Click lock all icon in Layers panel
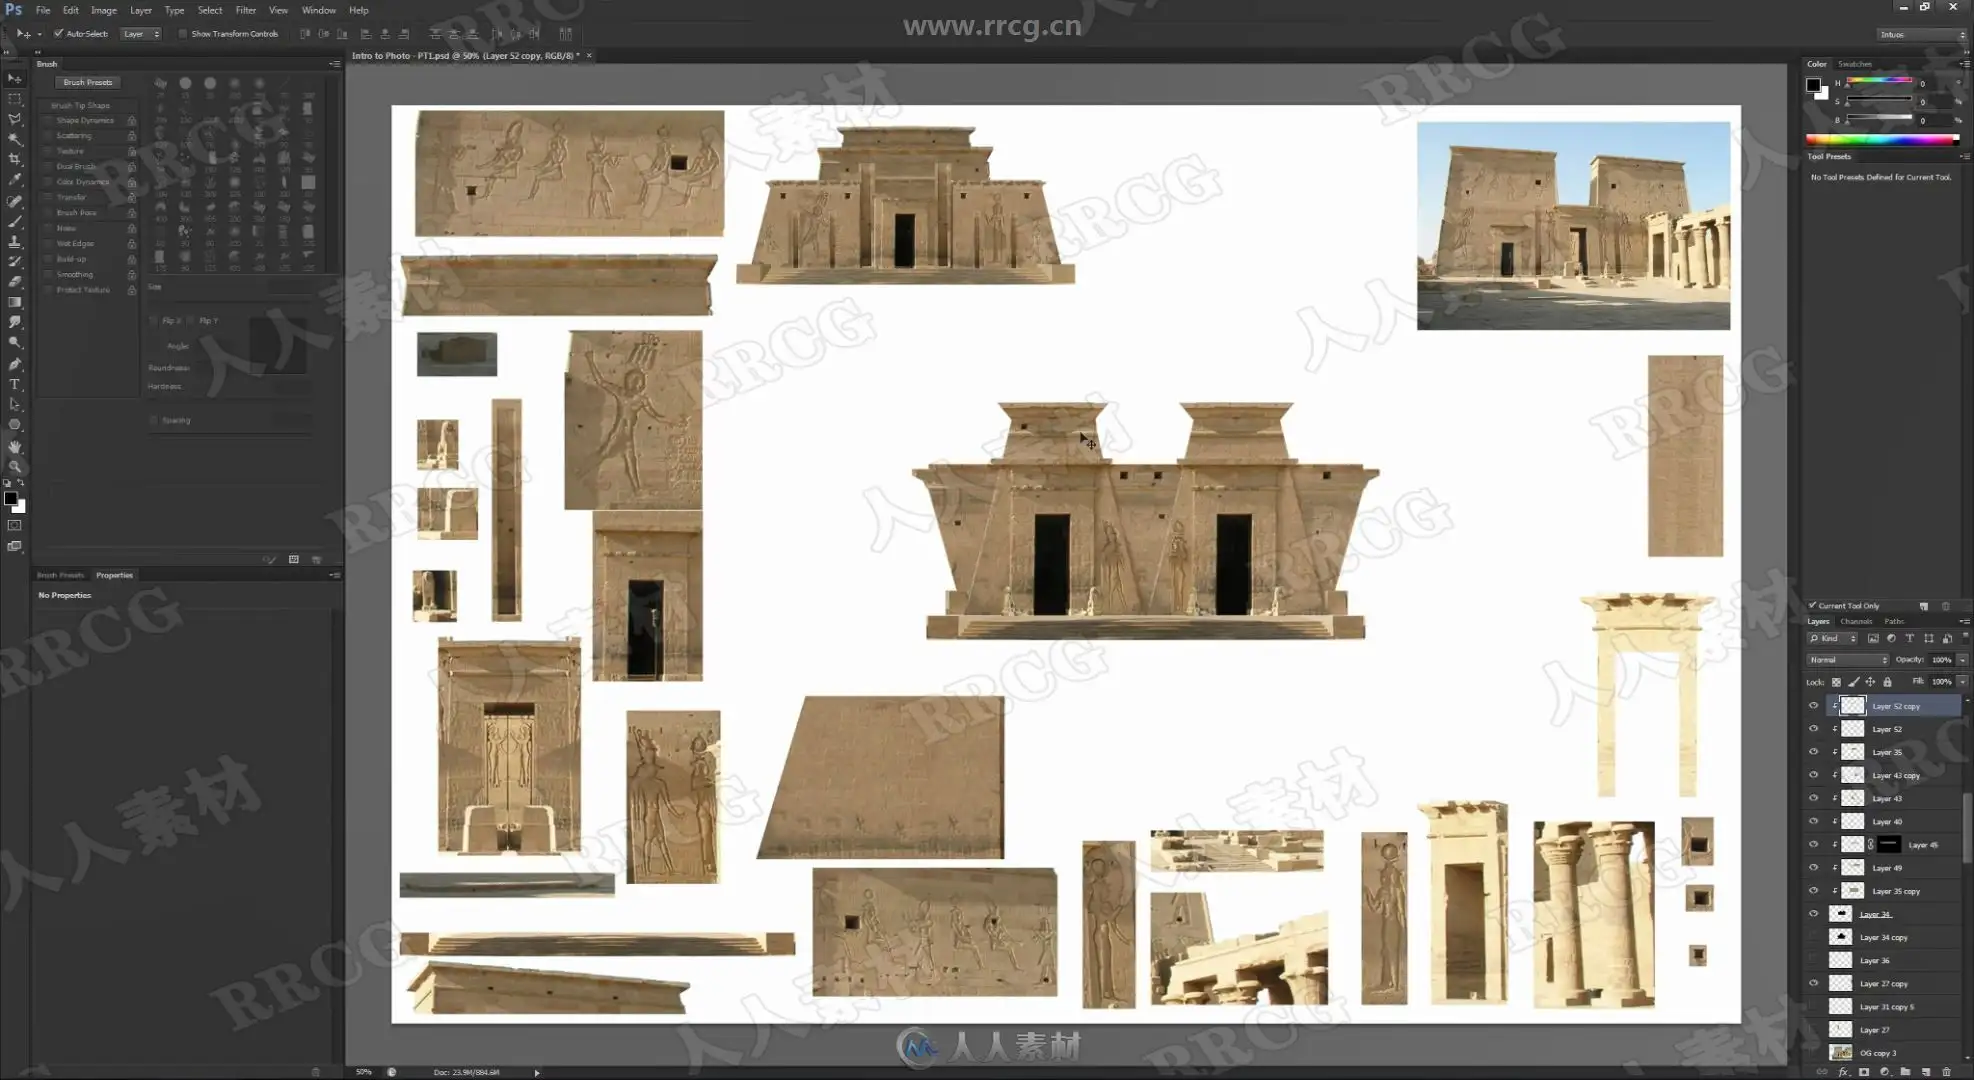Image resolution: width=1974 pixels, height=1080 pixels. click(x=1887, y=682)
